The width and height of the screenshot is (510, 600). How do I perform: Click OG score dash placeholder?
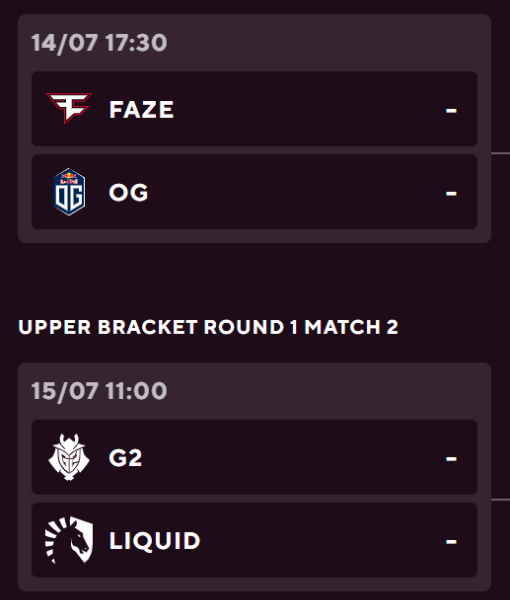click(451, 193)
